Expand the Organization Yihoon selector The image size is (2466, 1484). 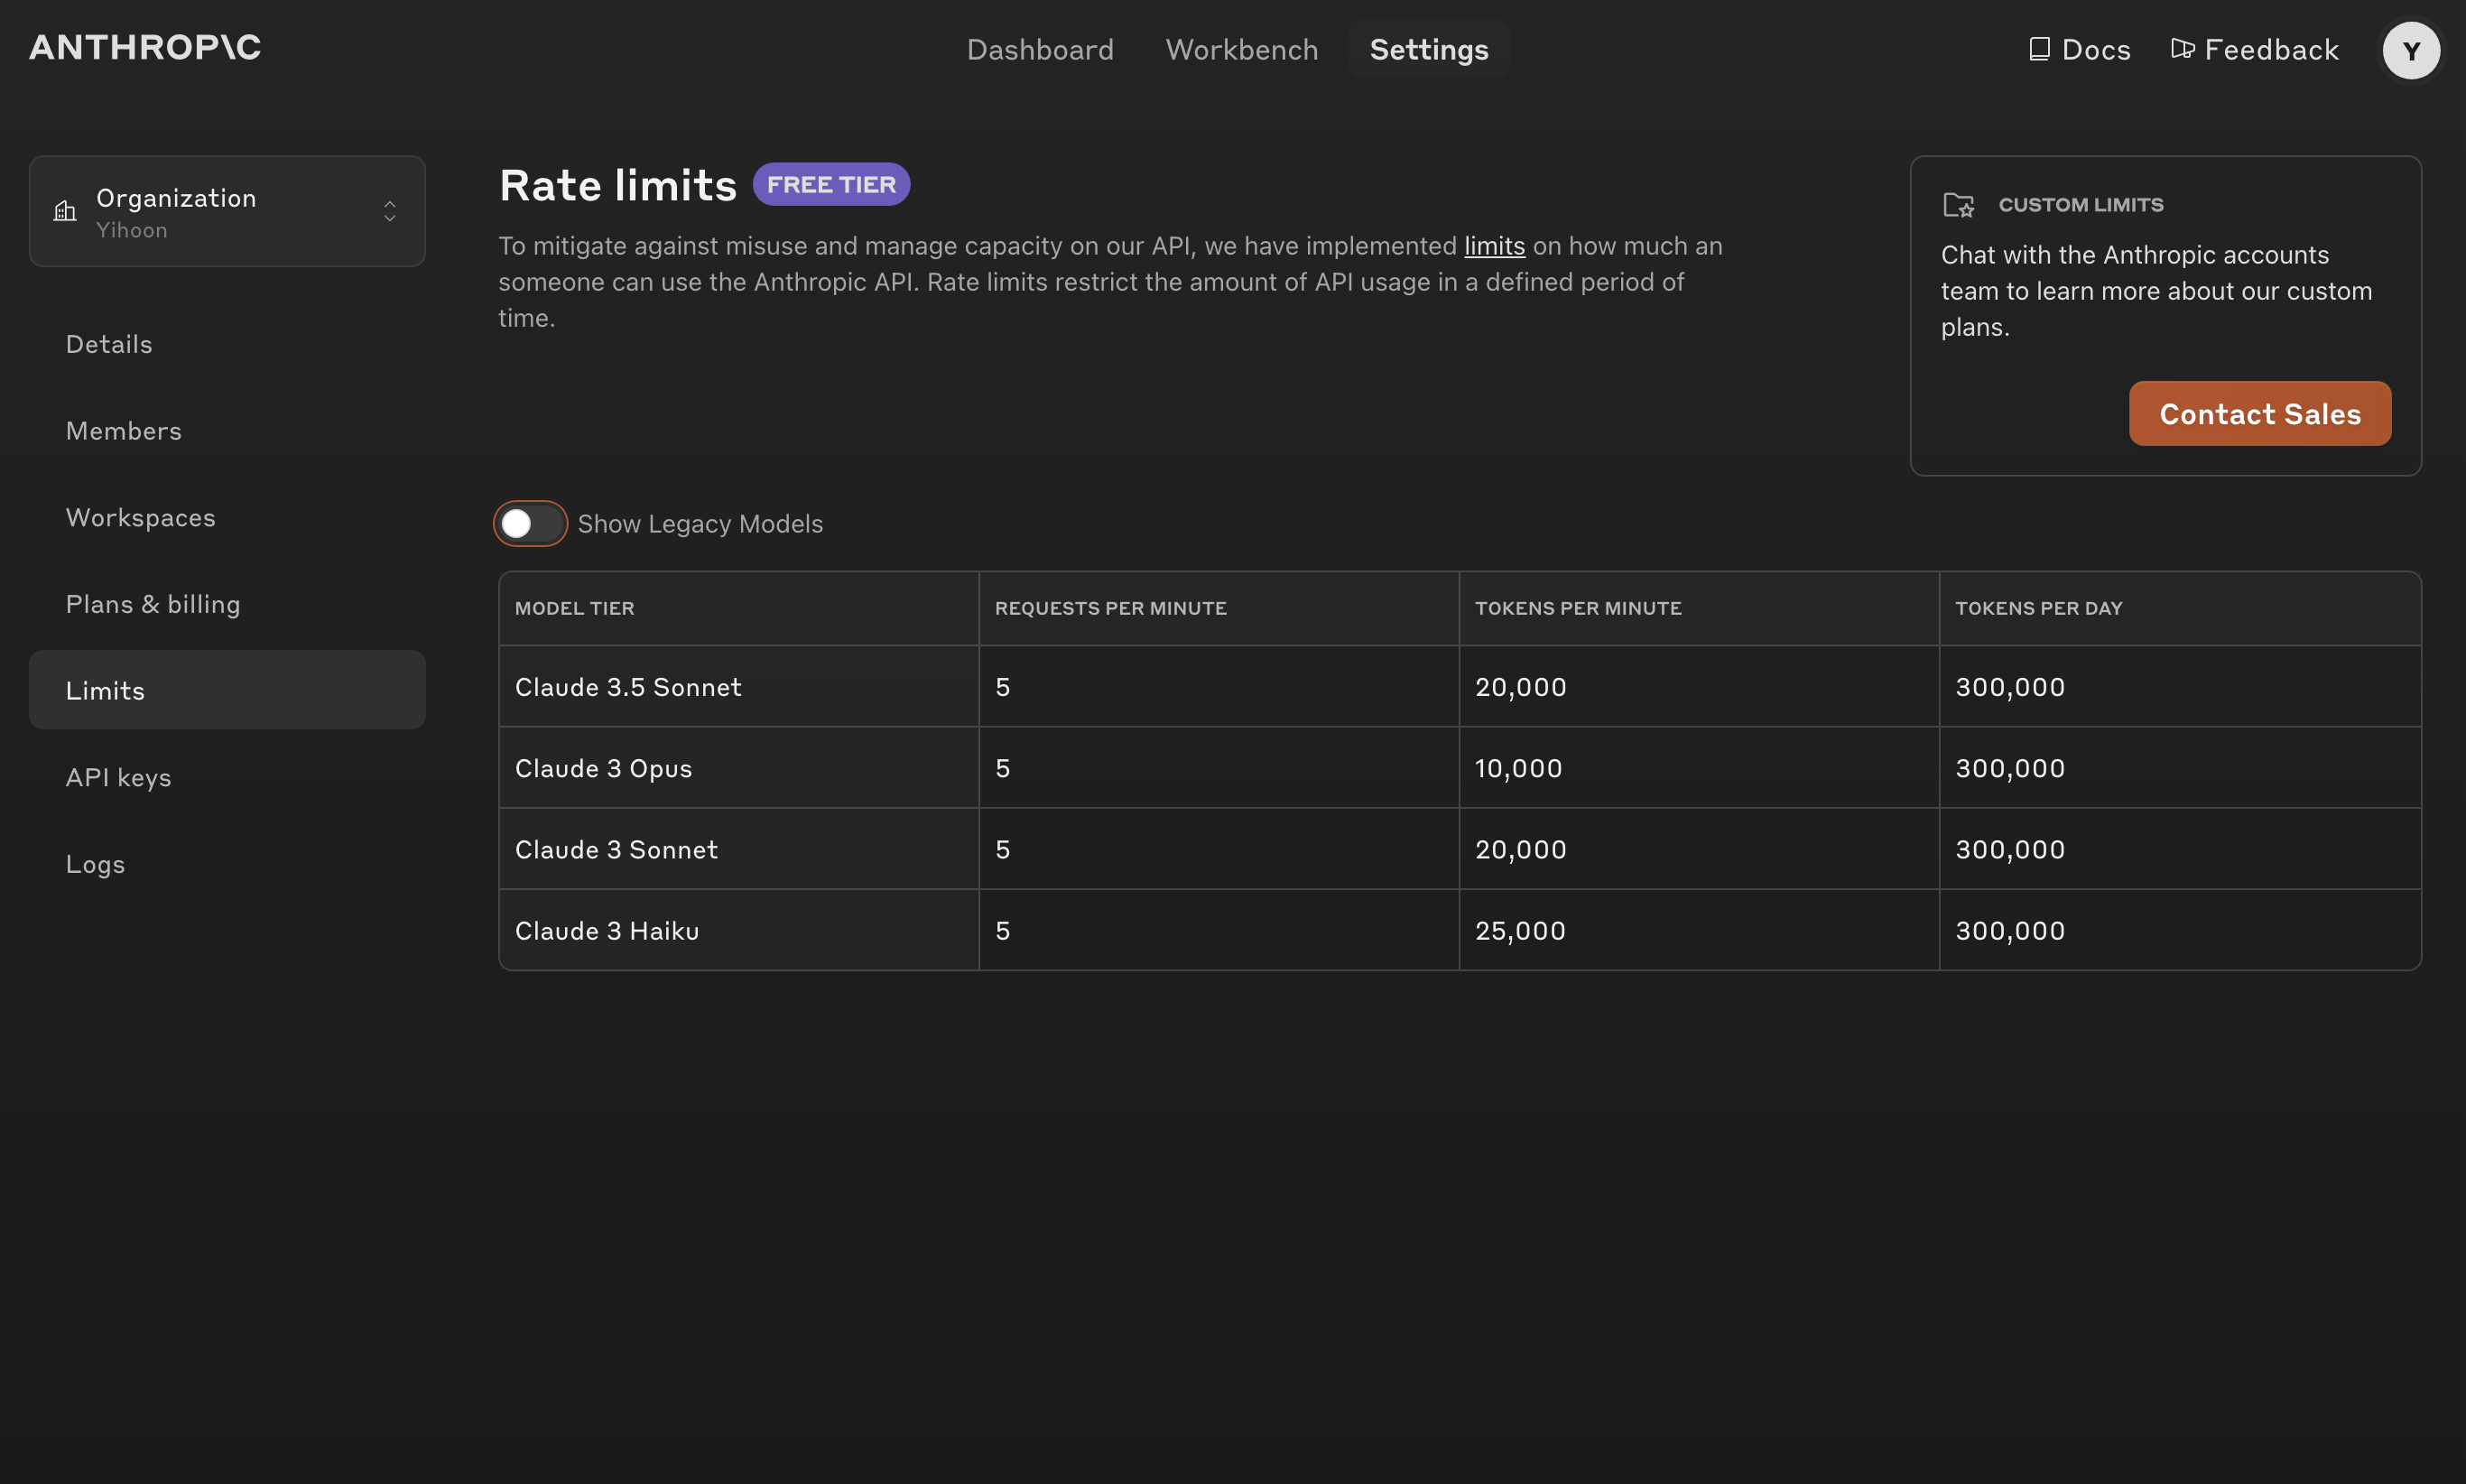coord(227,211)
